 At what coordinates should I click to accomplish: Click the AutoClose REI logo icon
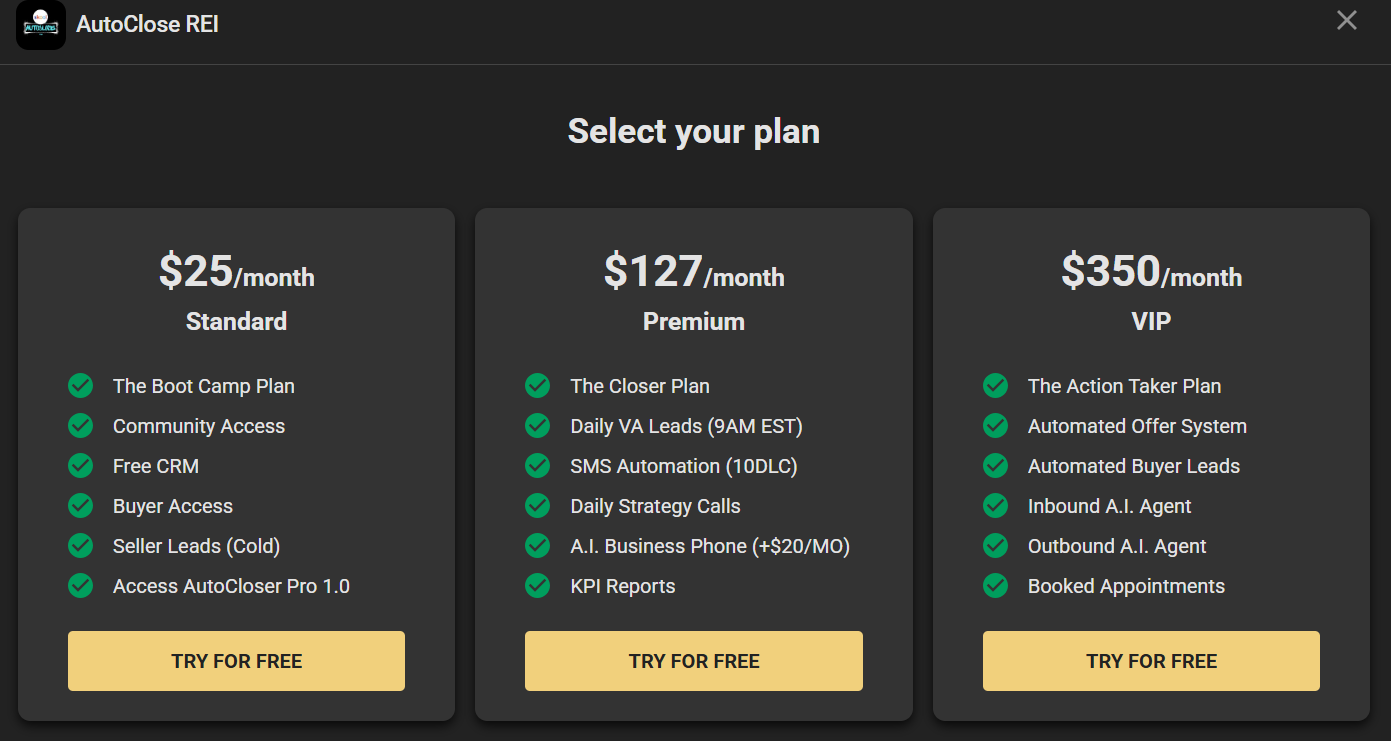point(41,25)
